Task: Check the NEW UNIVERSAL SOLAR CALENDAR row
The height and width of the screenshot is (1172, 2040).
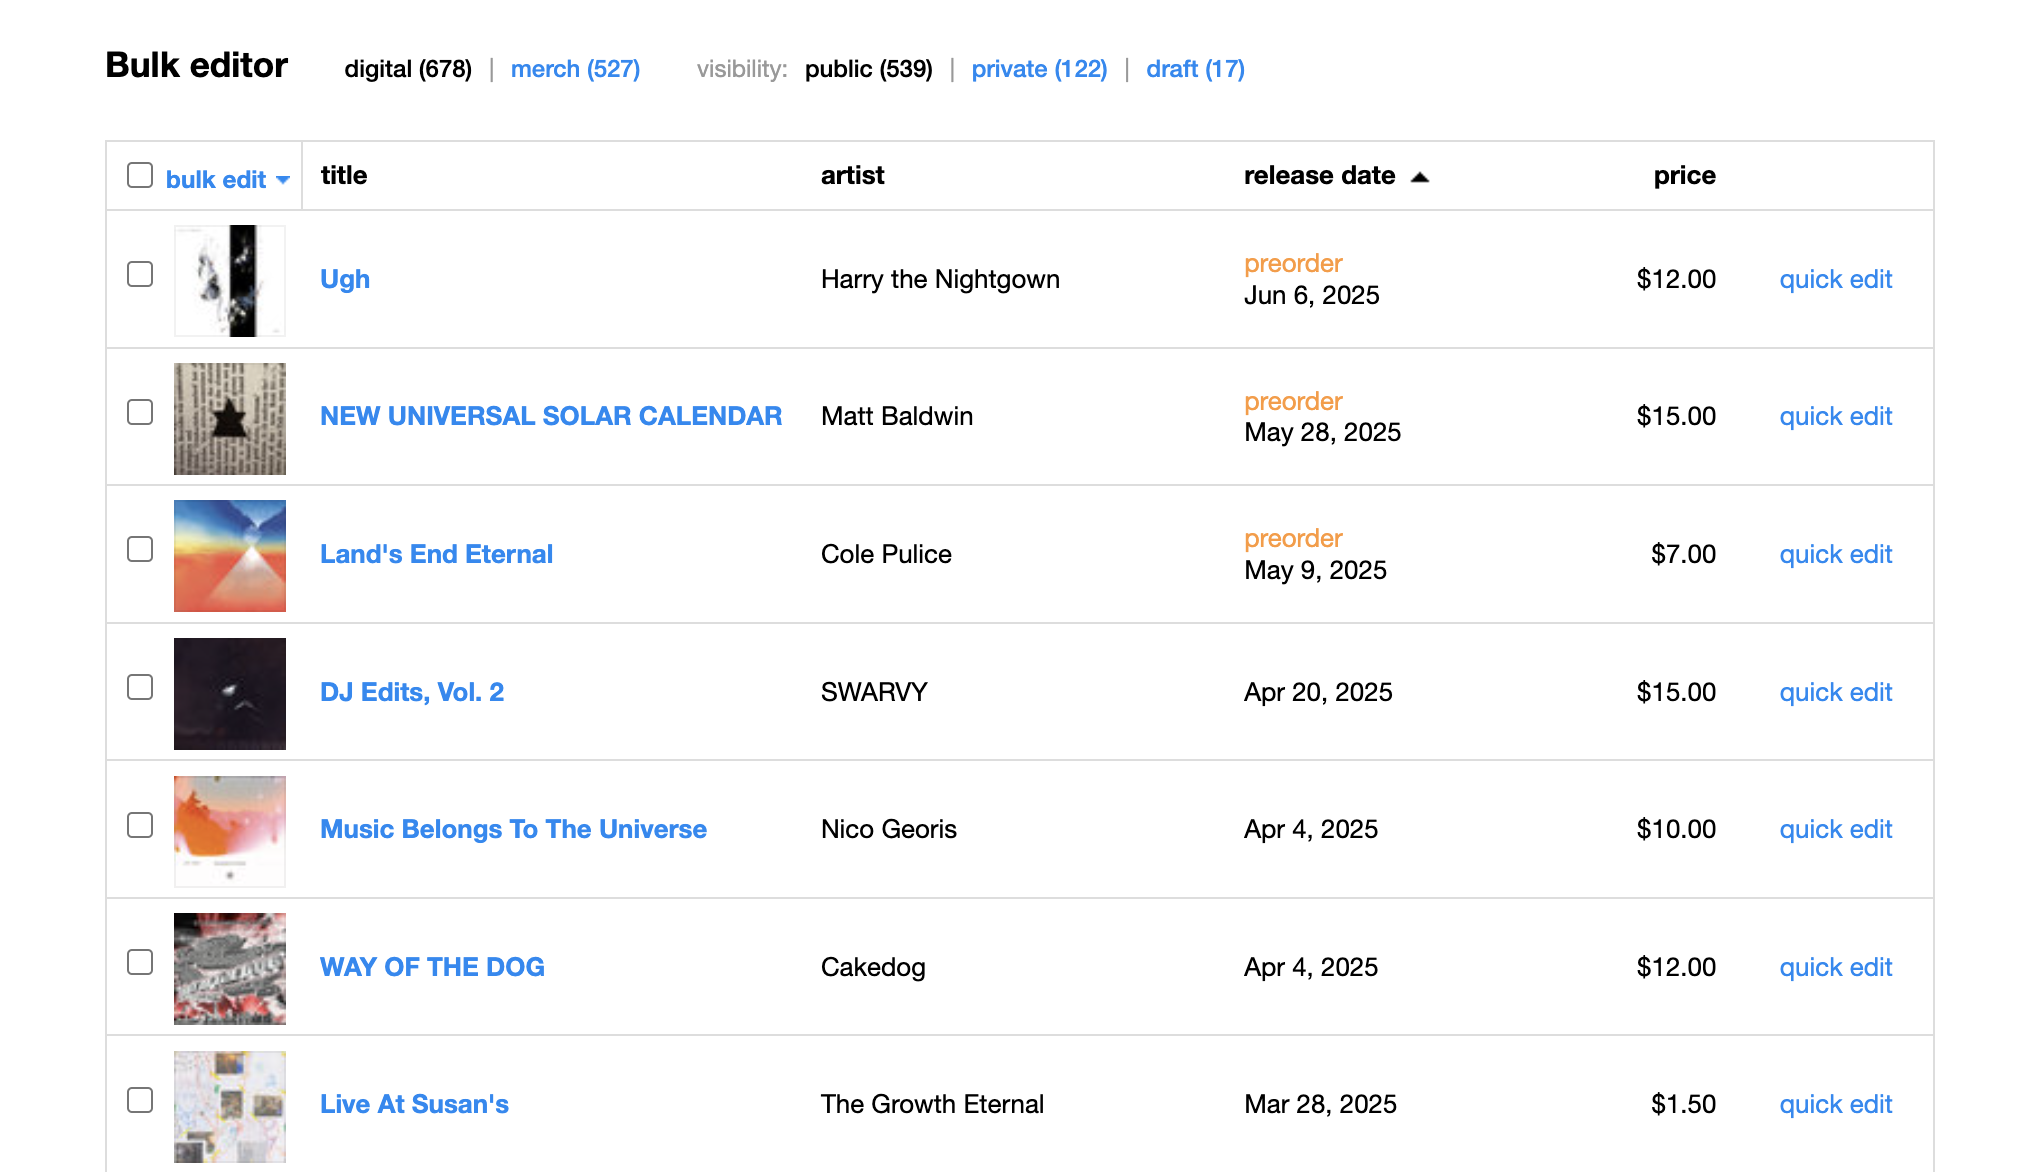Action: click(140, 412)
